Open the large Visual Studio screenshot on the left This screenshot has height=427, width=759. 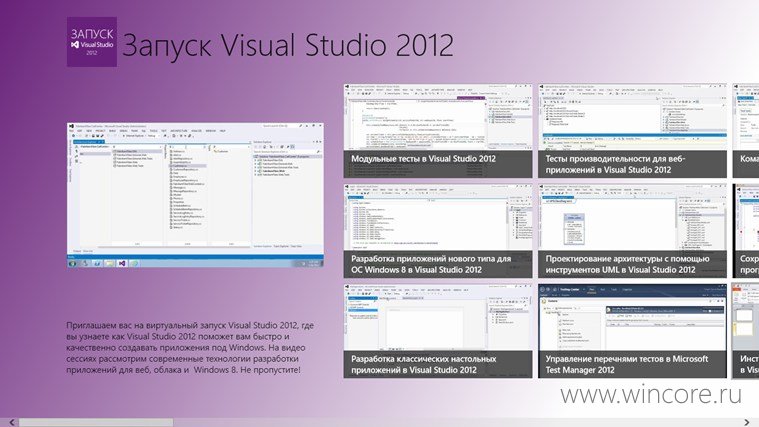click(x=195, y=195)
